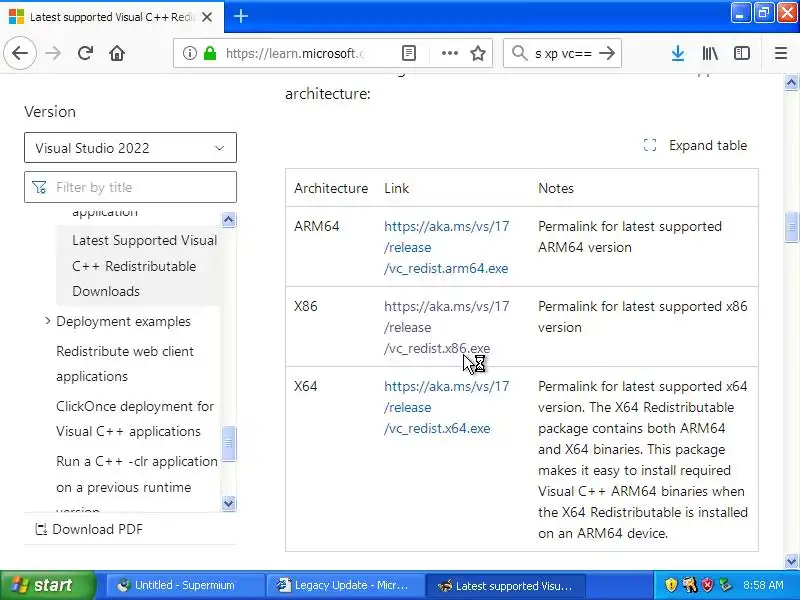The width and height of the screenshot is (800, 600).
Task: Select the Latest supported Visual C++ browser tab
Action: (x=111, y=17)
